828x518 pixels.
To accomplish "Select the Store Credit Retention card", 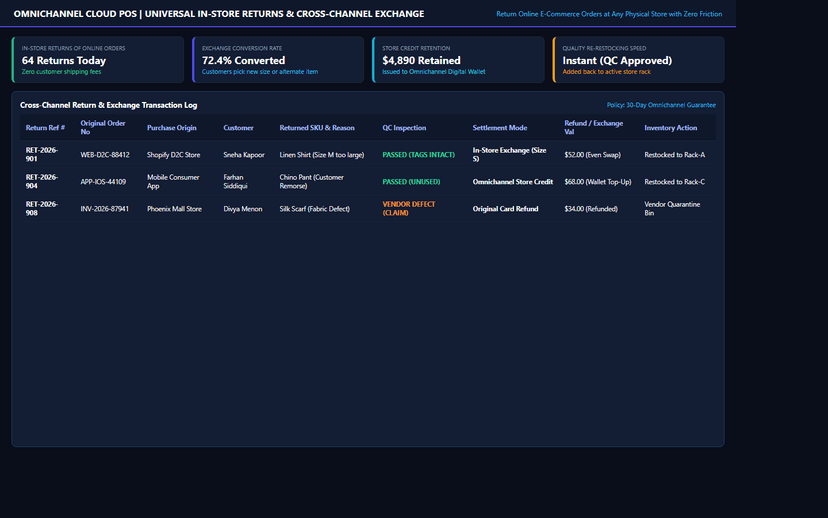I will point(458,60).
